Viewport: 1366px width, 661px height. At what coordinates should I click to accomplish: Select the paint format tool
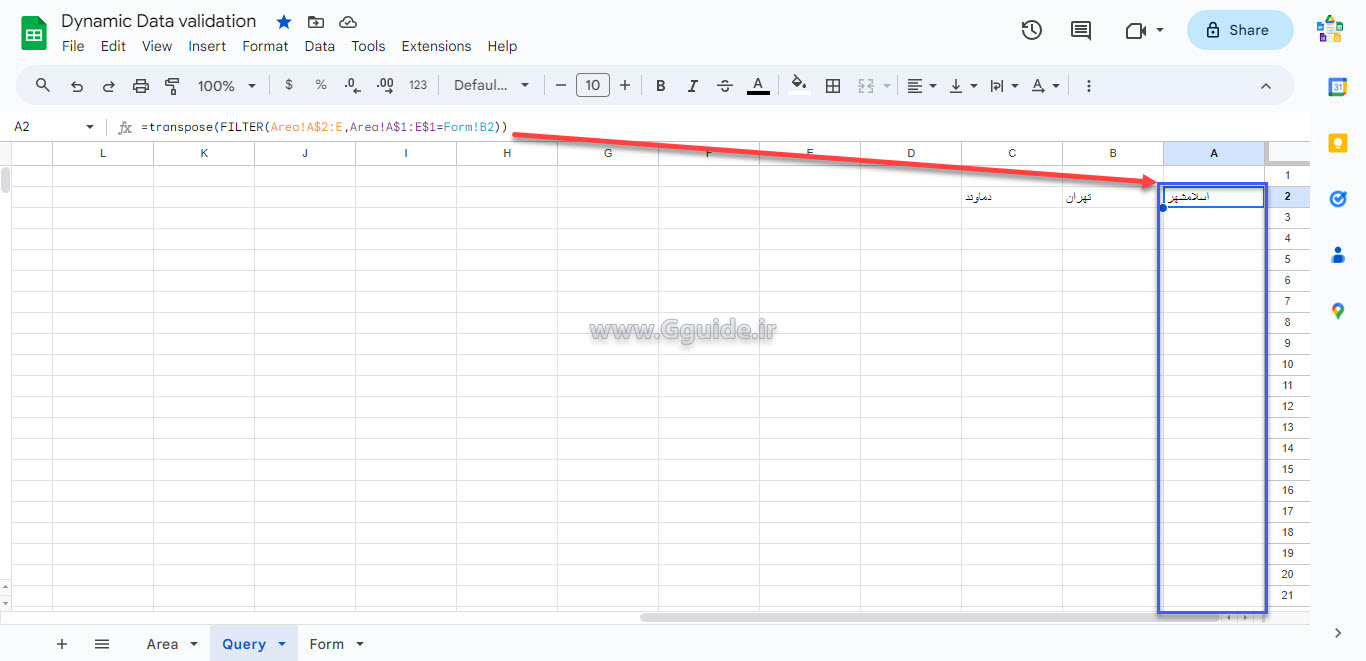click(172, 86)
